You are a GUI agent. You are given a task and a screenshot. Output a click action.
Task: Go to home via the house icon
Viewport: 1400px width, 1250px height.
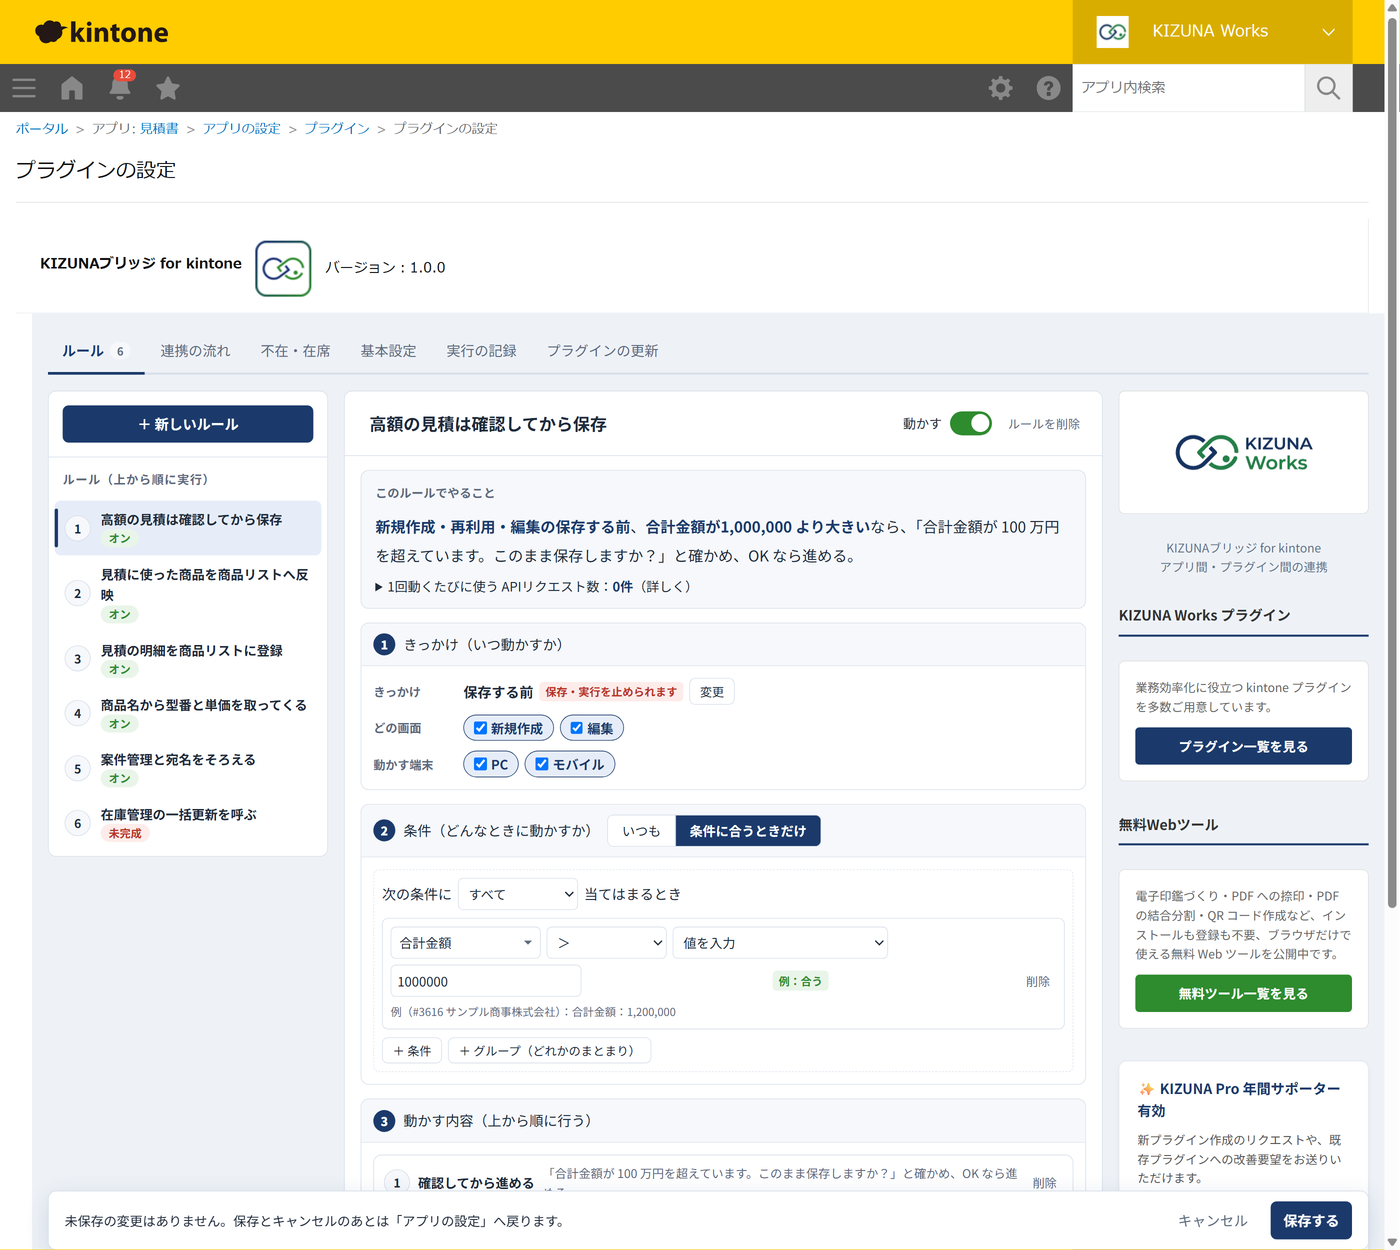(x=72, y=88)
